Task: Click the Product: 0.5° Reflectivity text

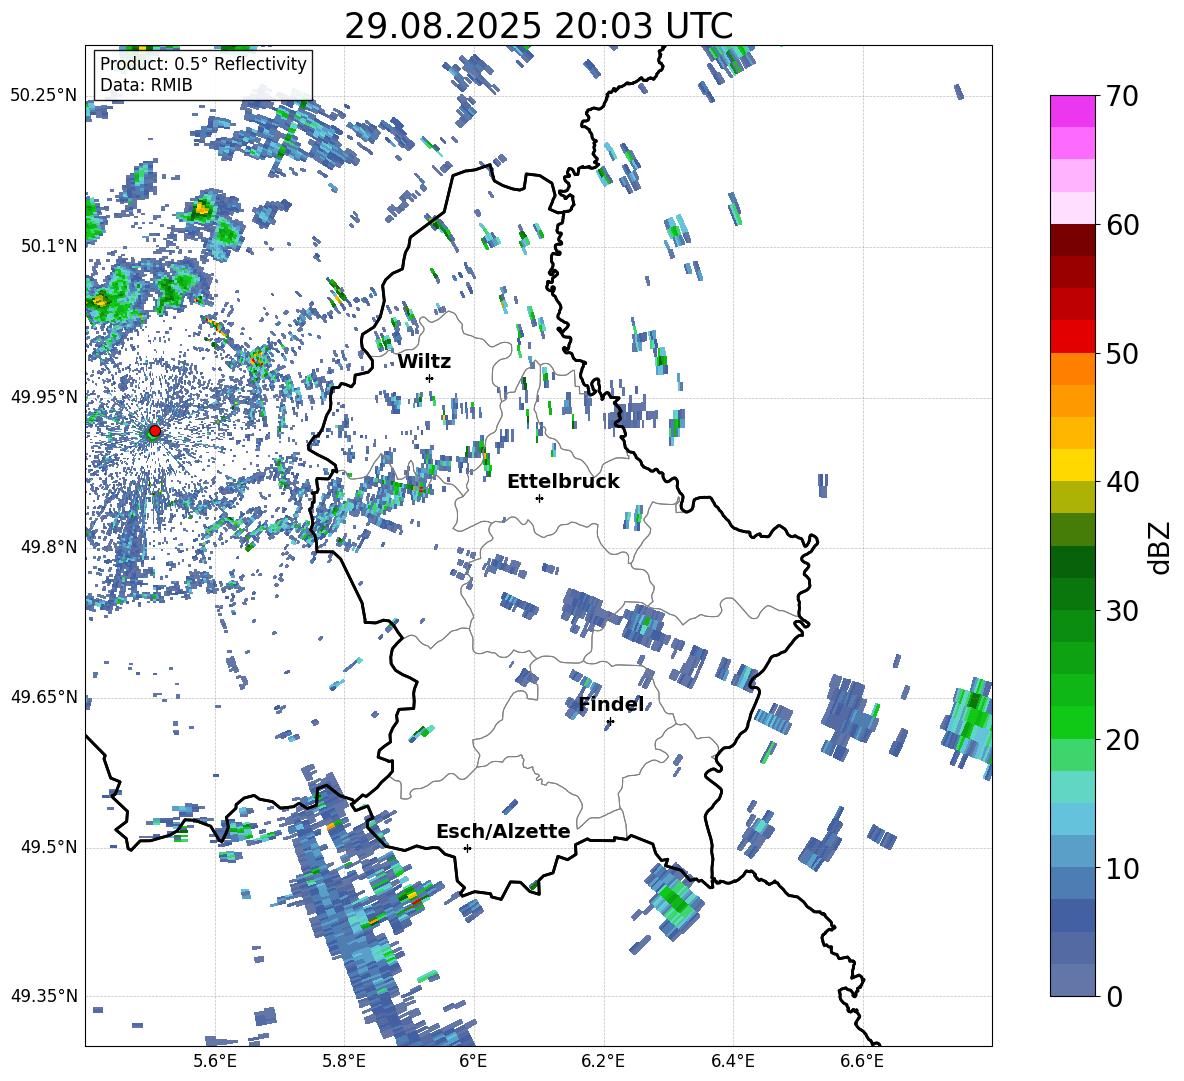Action: coord(203,64)
